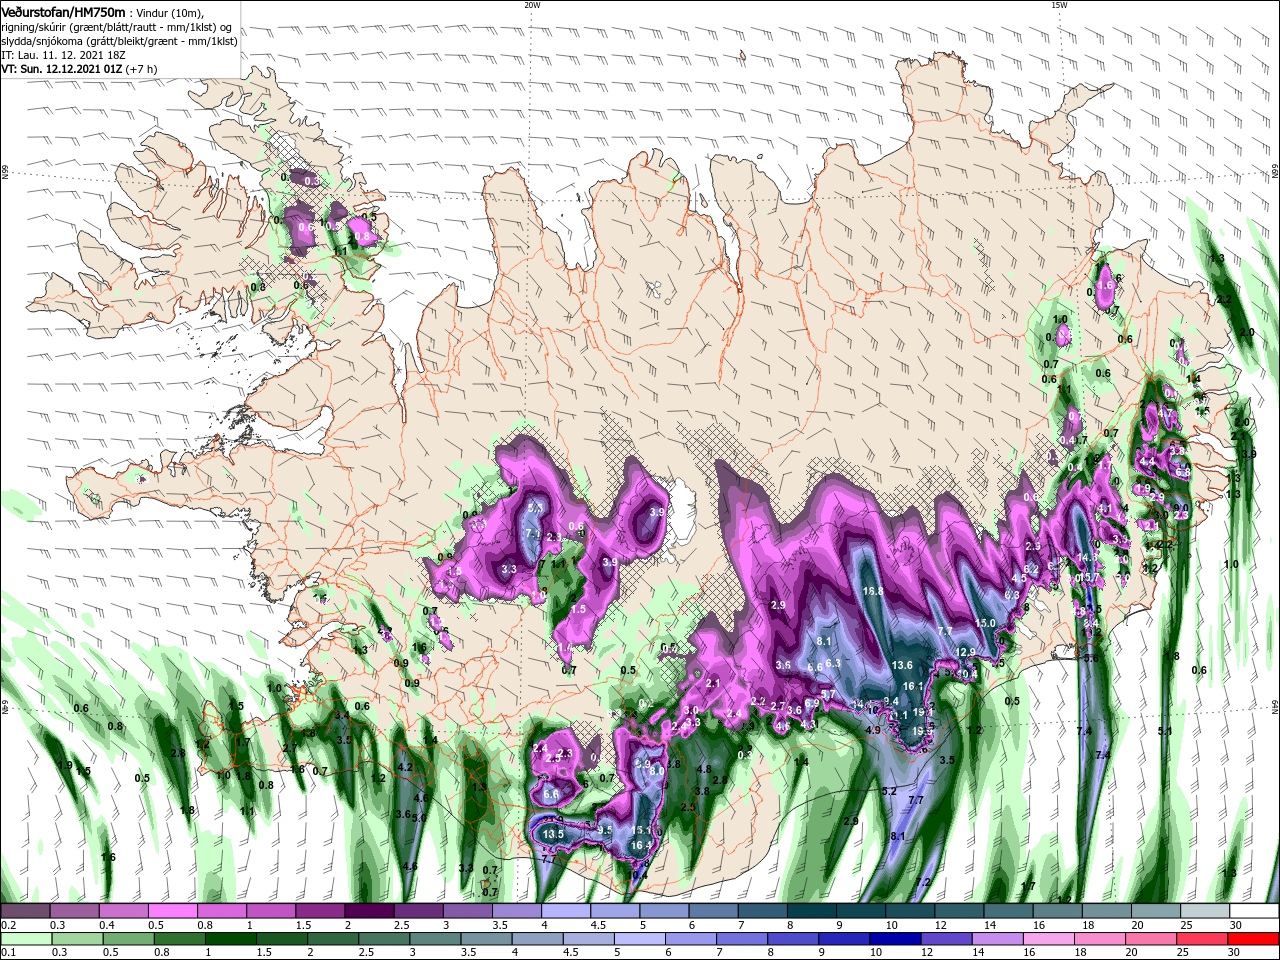Click the lavender 14 swatch in the lower legend row
1280x960 pixels.
coord(998,938)
